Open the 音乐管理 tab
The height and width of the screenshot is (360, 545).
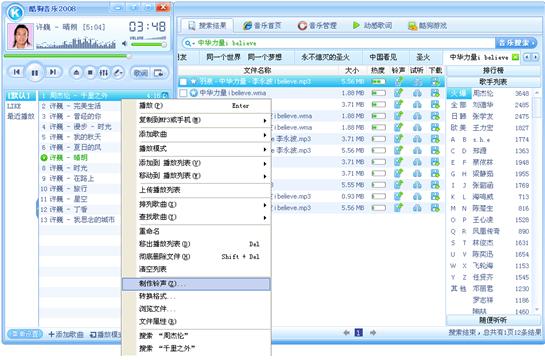317,25
